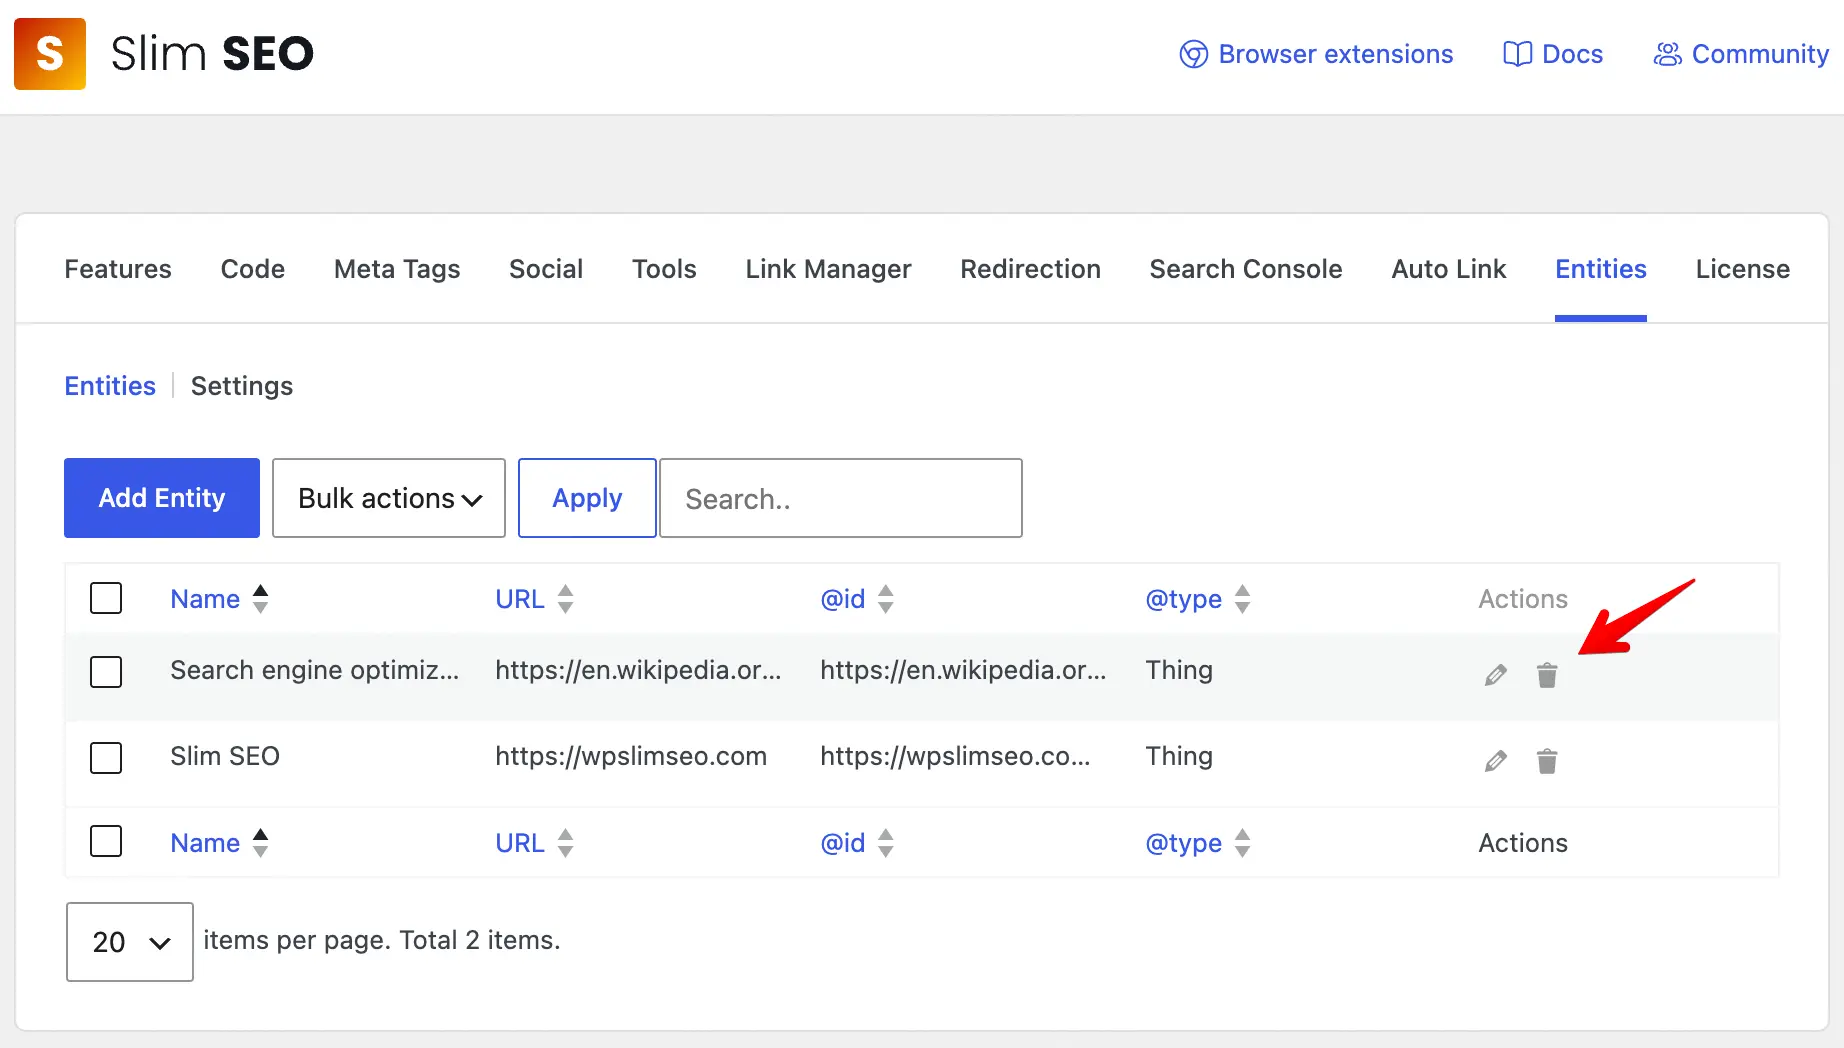Click the Docs book icon
The height and width of the screenshot is (1048, 1844).
1517,54
